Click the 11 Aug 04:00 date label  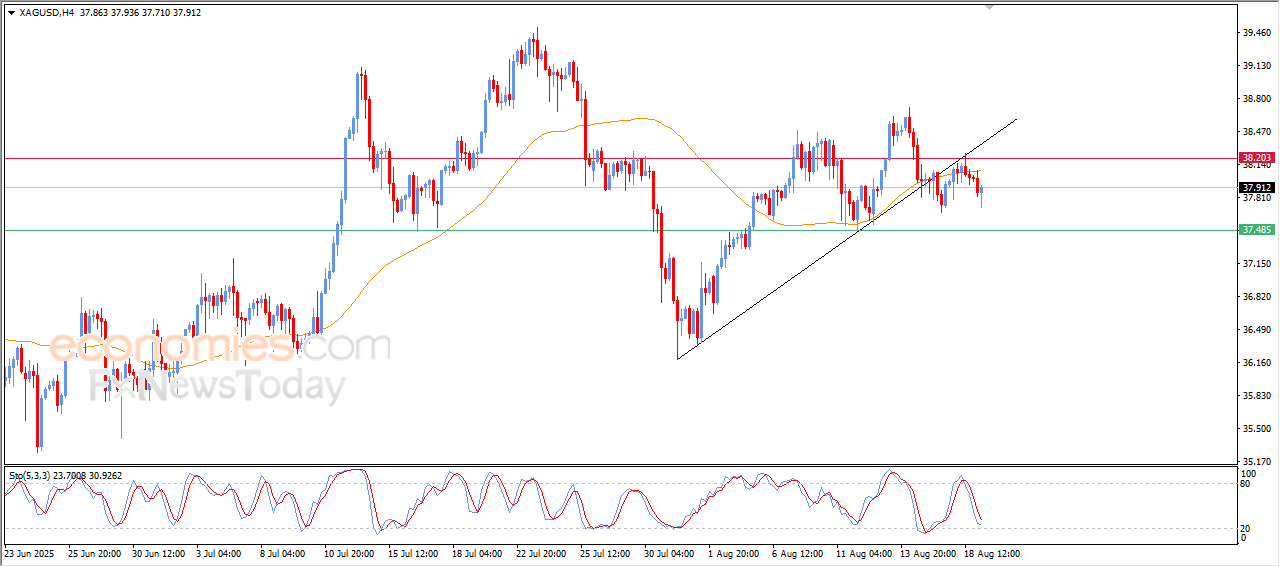click(863, 553)
